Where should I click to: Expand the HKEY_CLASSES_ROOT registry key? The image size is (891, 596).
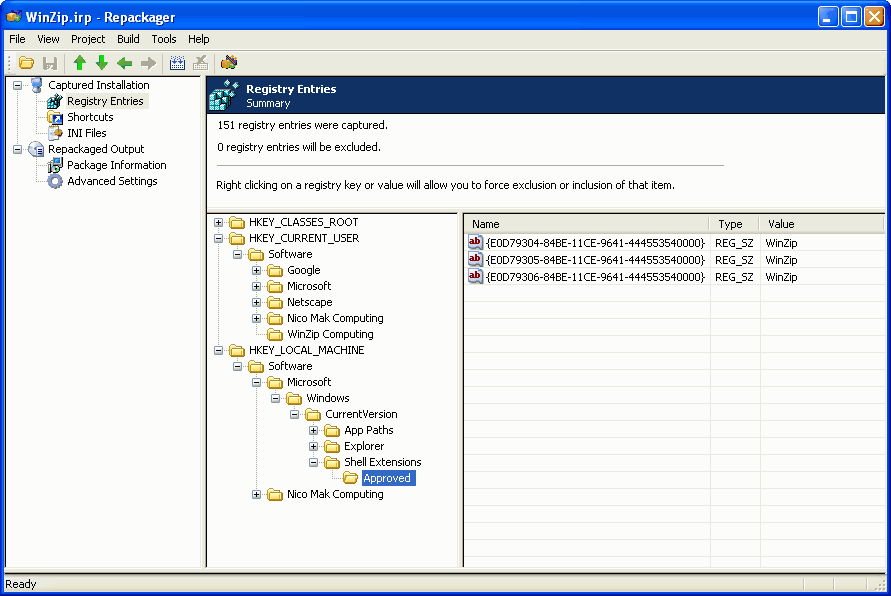pos(219,222)
